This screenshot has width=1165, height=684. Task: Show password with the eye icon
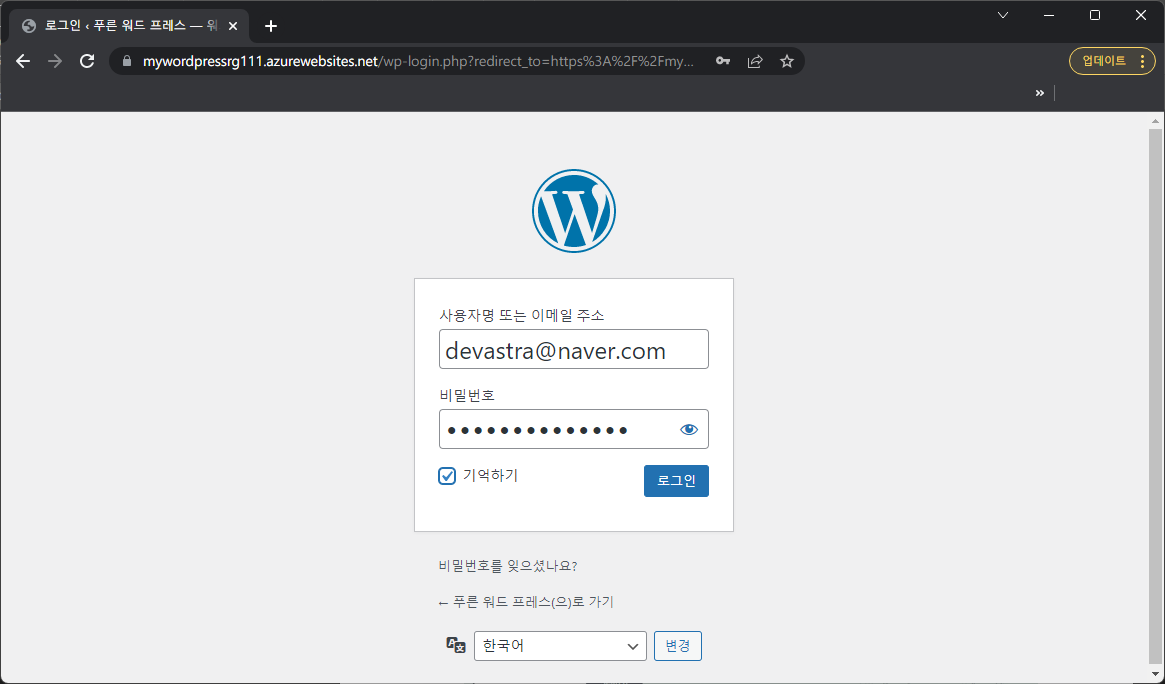(x=689, y=429)
